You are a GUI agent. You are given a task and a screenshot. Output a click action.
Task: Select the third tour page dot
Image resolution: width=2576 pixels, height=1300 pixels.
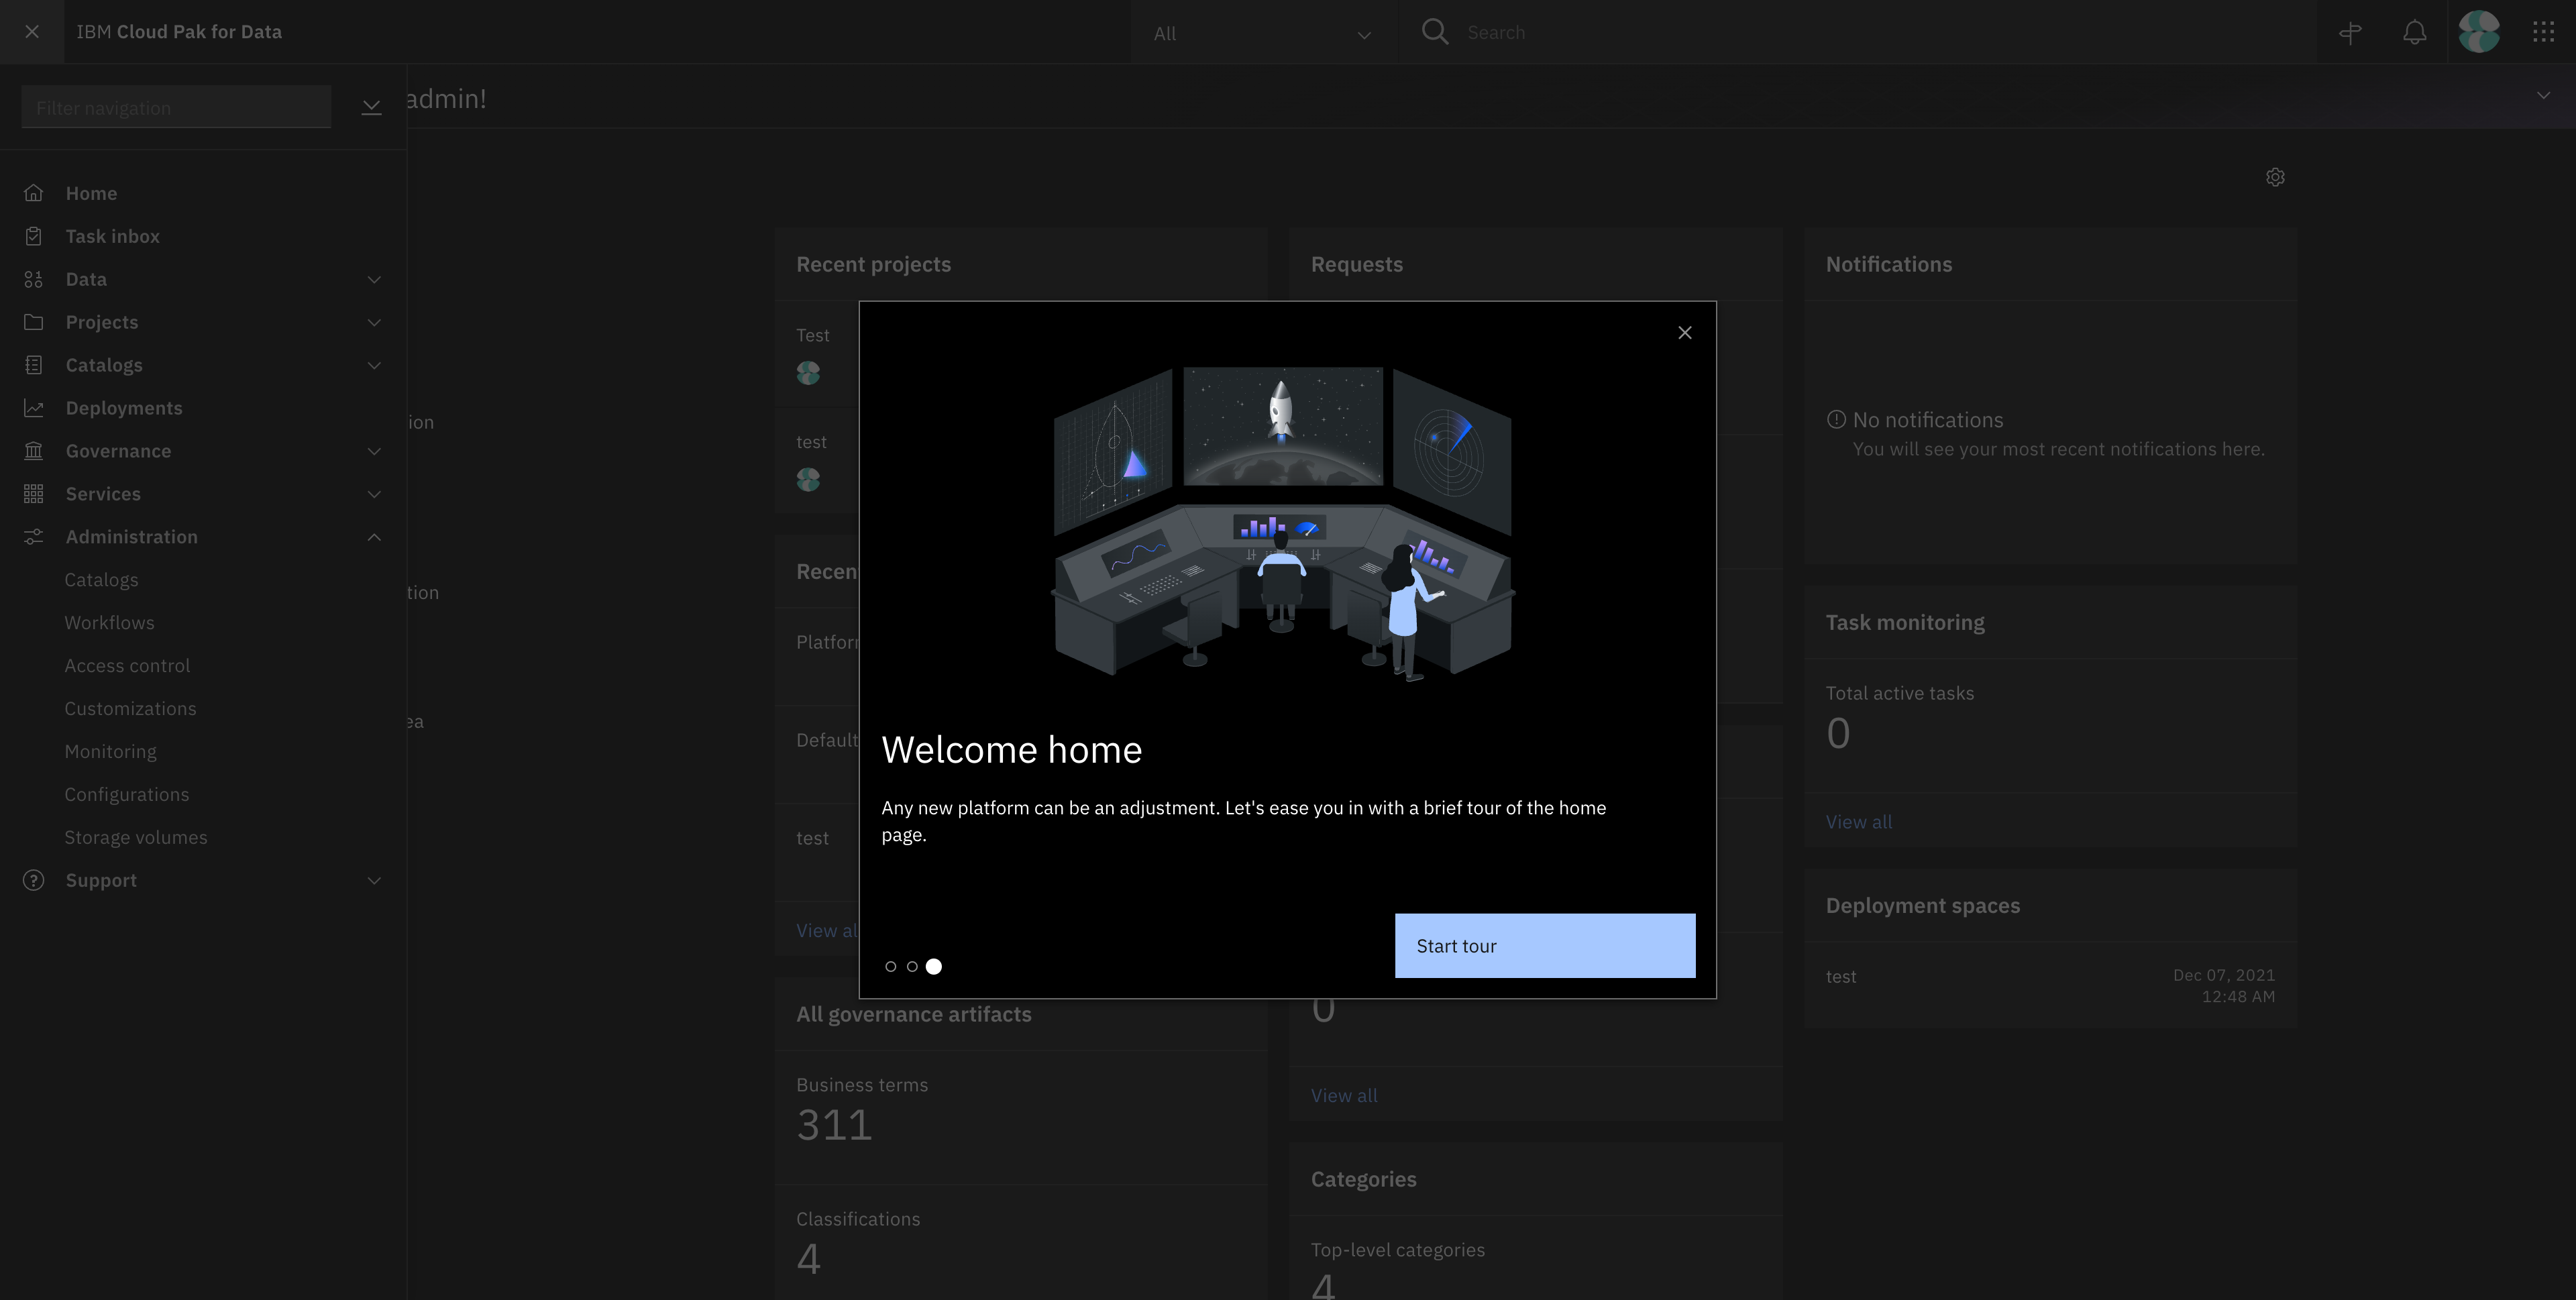click(x=934, y=966)
